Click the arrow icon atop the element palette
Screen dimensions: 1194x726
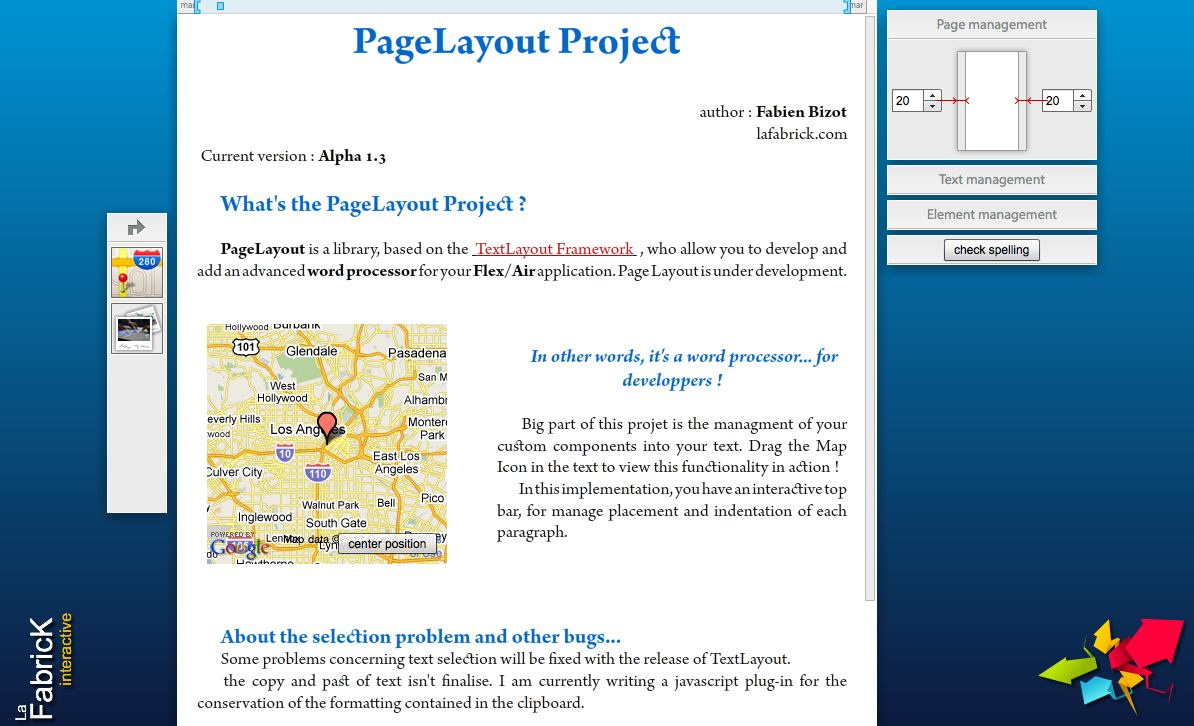[137, 228]
